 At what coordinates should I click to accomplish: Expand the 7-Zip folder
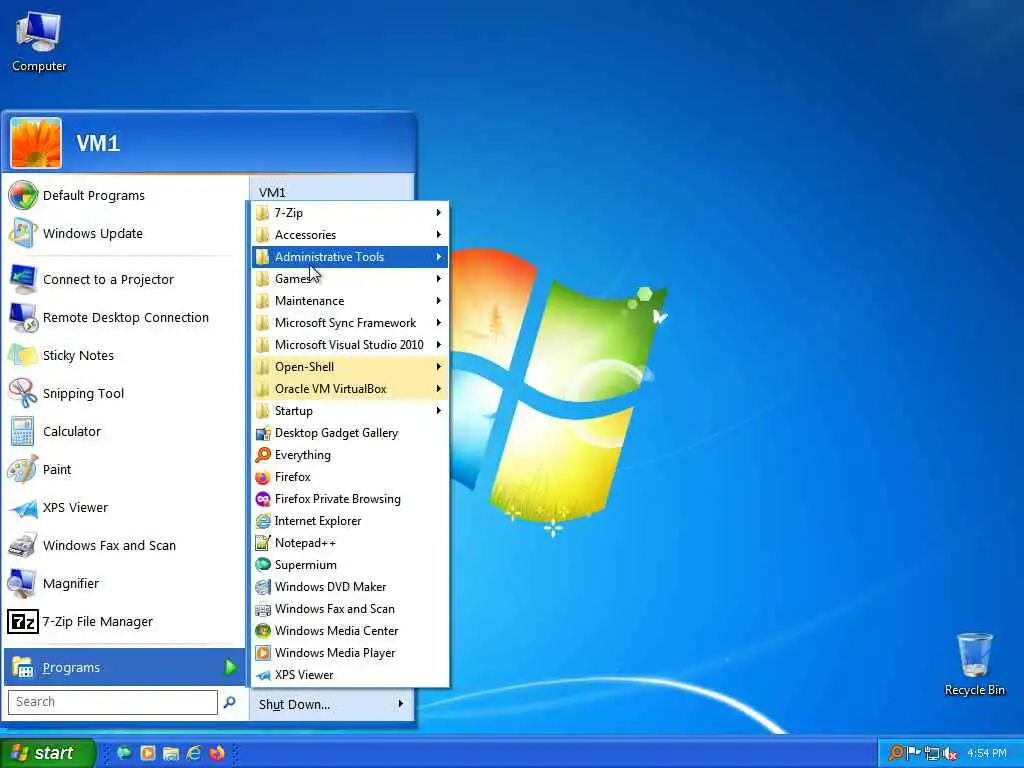pyautogui.click(x=350, y=213)
